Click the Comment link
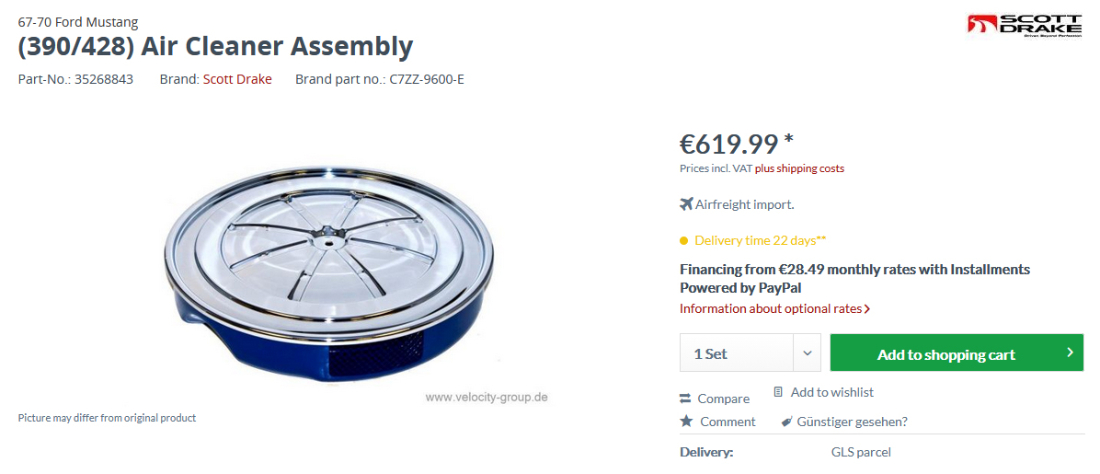The width and height of the screenshot is (1100, 474). click(727, 421)
